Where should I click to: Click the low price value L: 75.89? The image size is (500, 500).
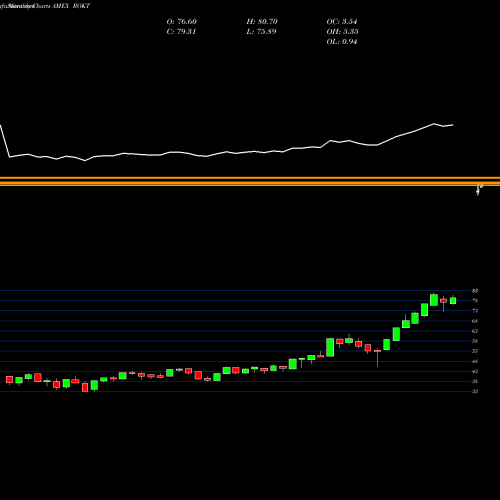pyautogui.click(x=261, y=32)
